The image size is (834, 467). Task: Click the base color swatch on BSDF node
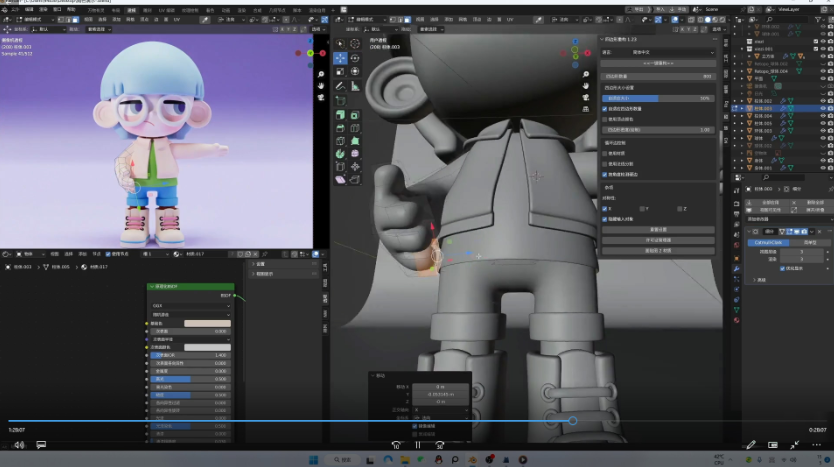pyautogui.click(x=207, y=323)
